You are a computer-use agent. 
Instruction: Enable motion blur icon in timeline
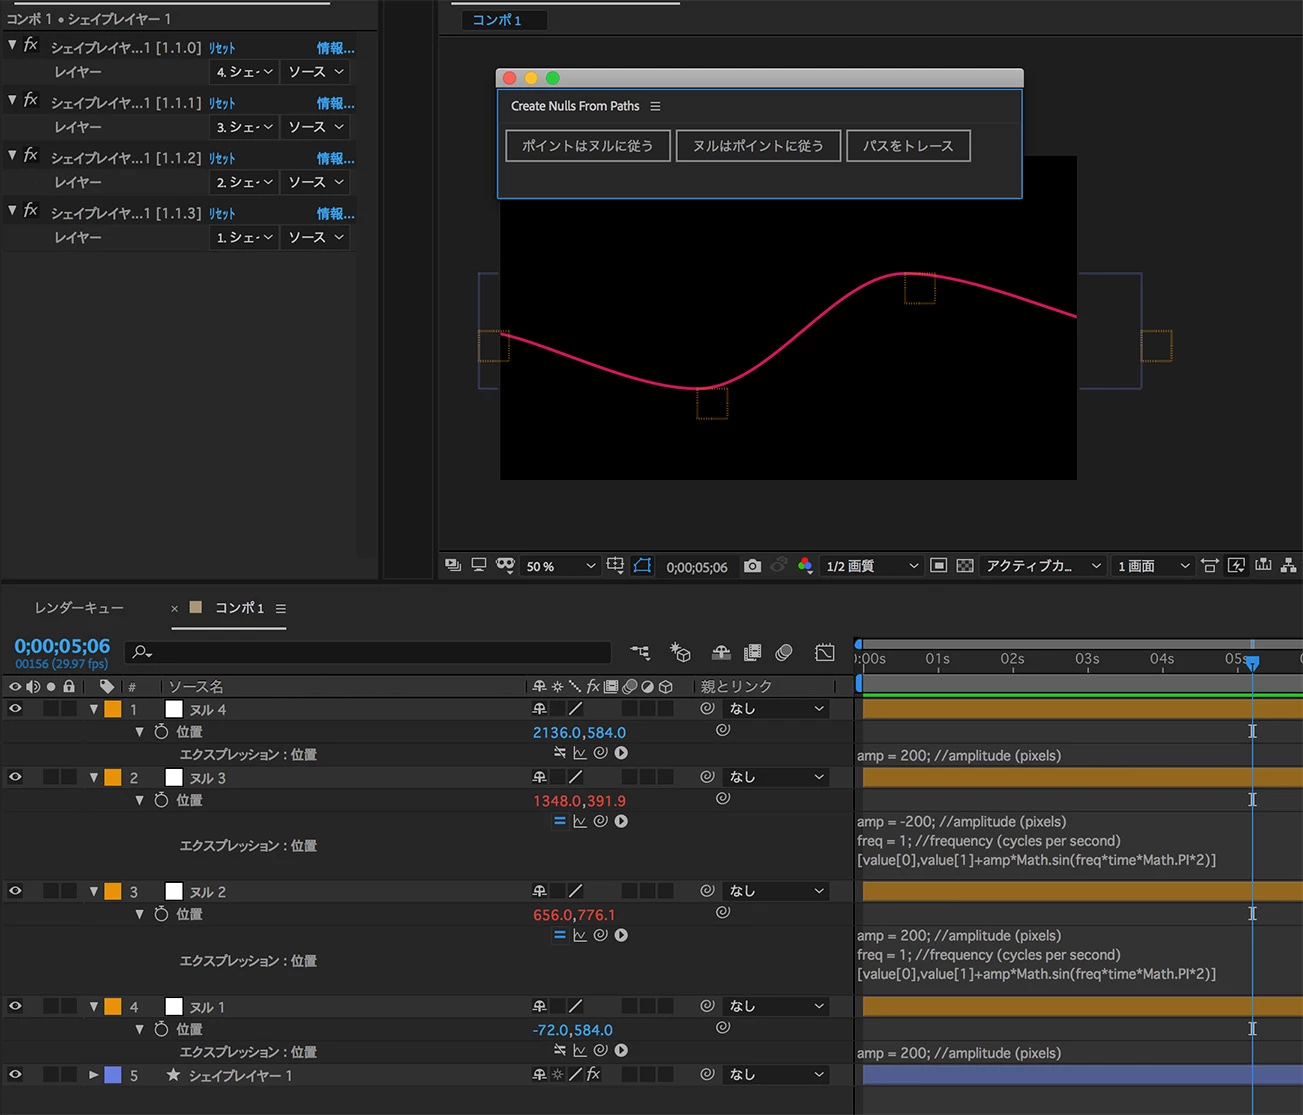(x=784, y=652)
